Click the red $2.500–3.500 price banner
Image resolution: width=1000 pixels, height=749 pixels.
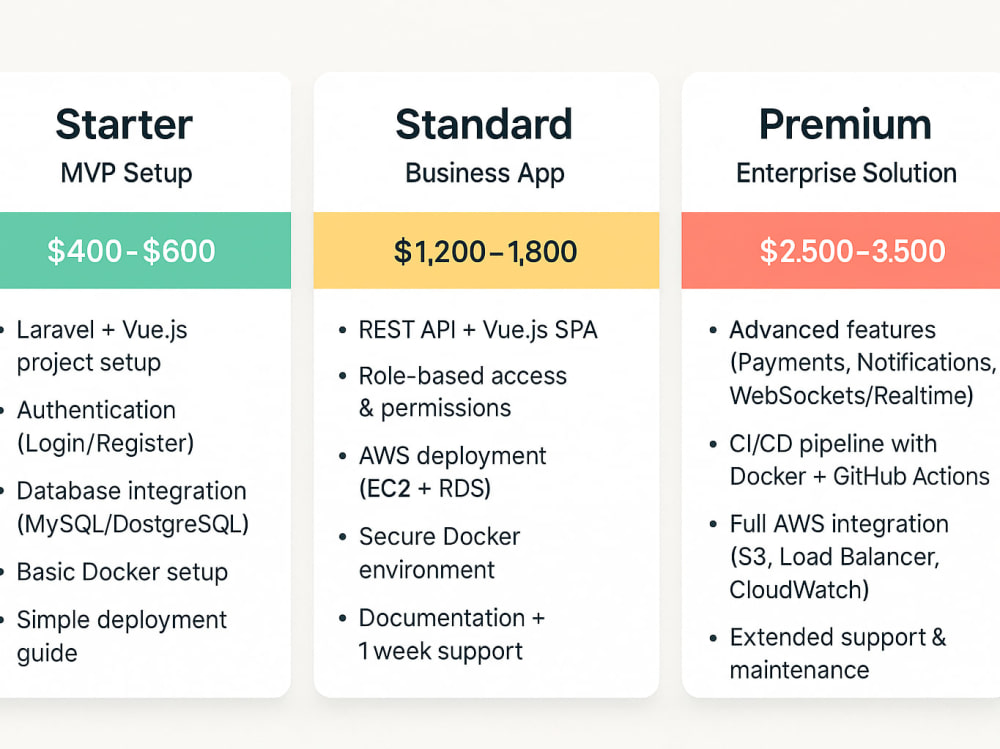coord(841,250)
